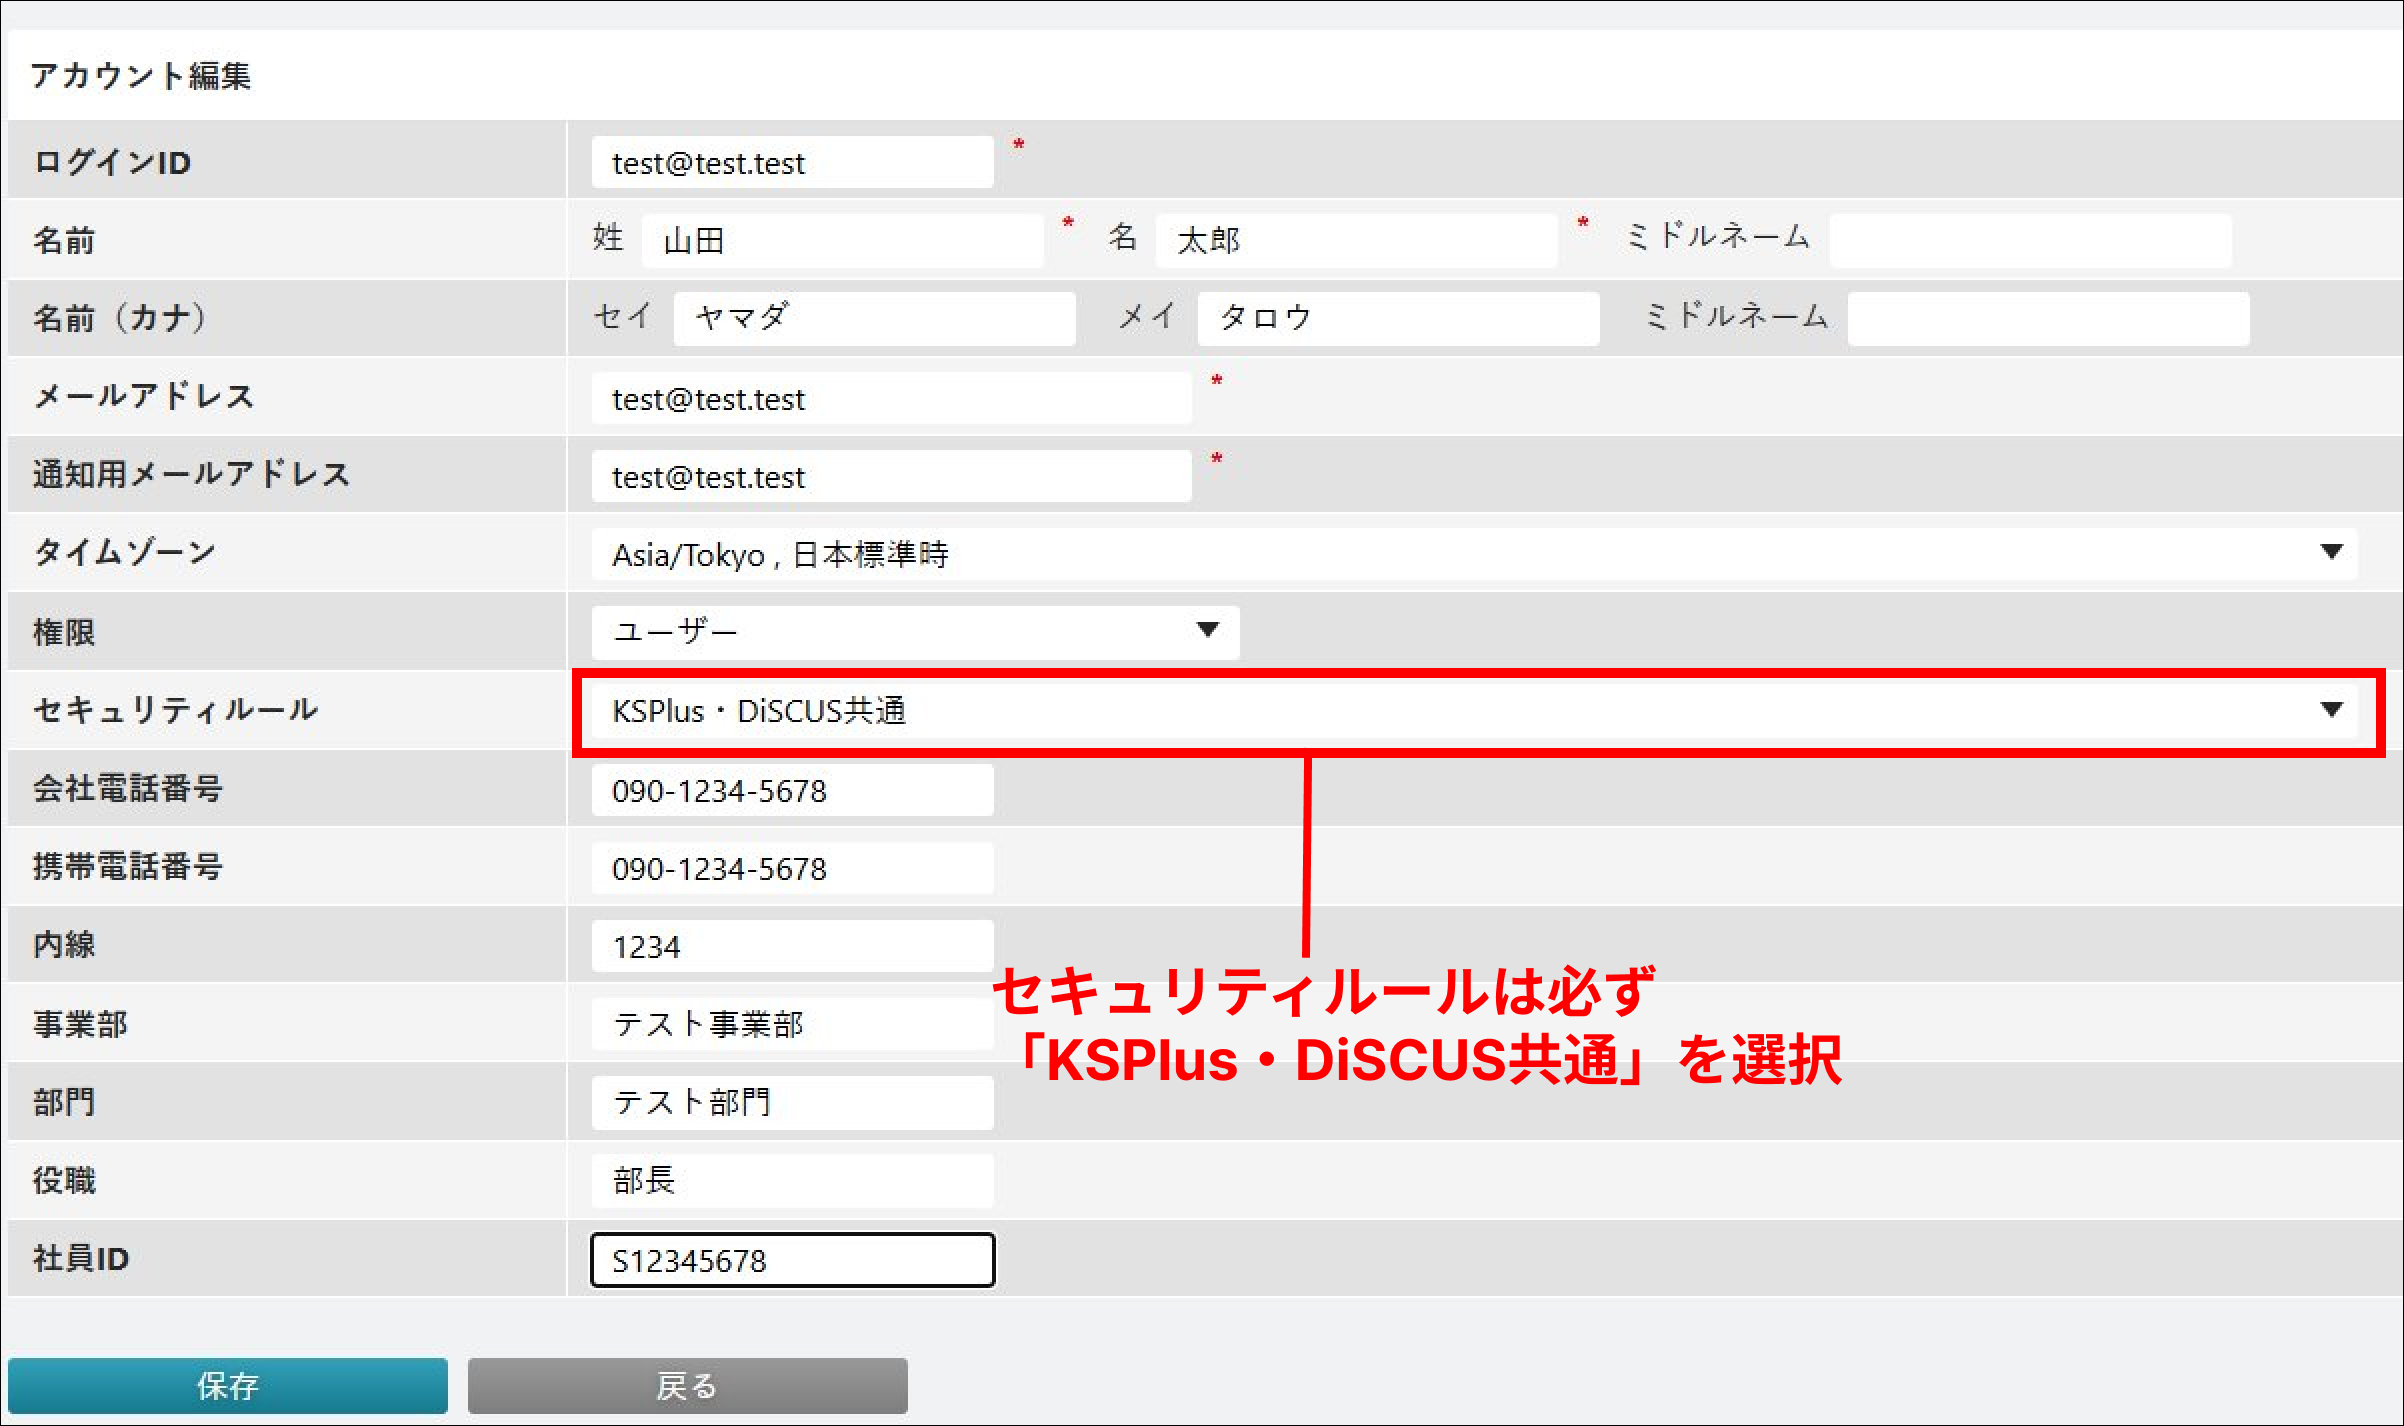Click the 保存 button
The image size is (2404, 1426).
tap(227, 1385)
